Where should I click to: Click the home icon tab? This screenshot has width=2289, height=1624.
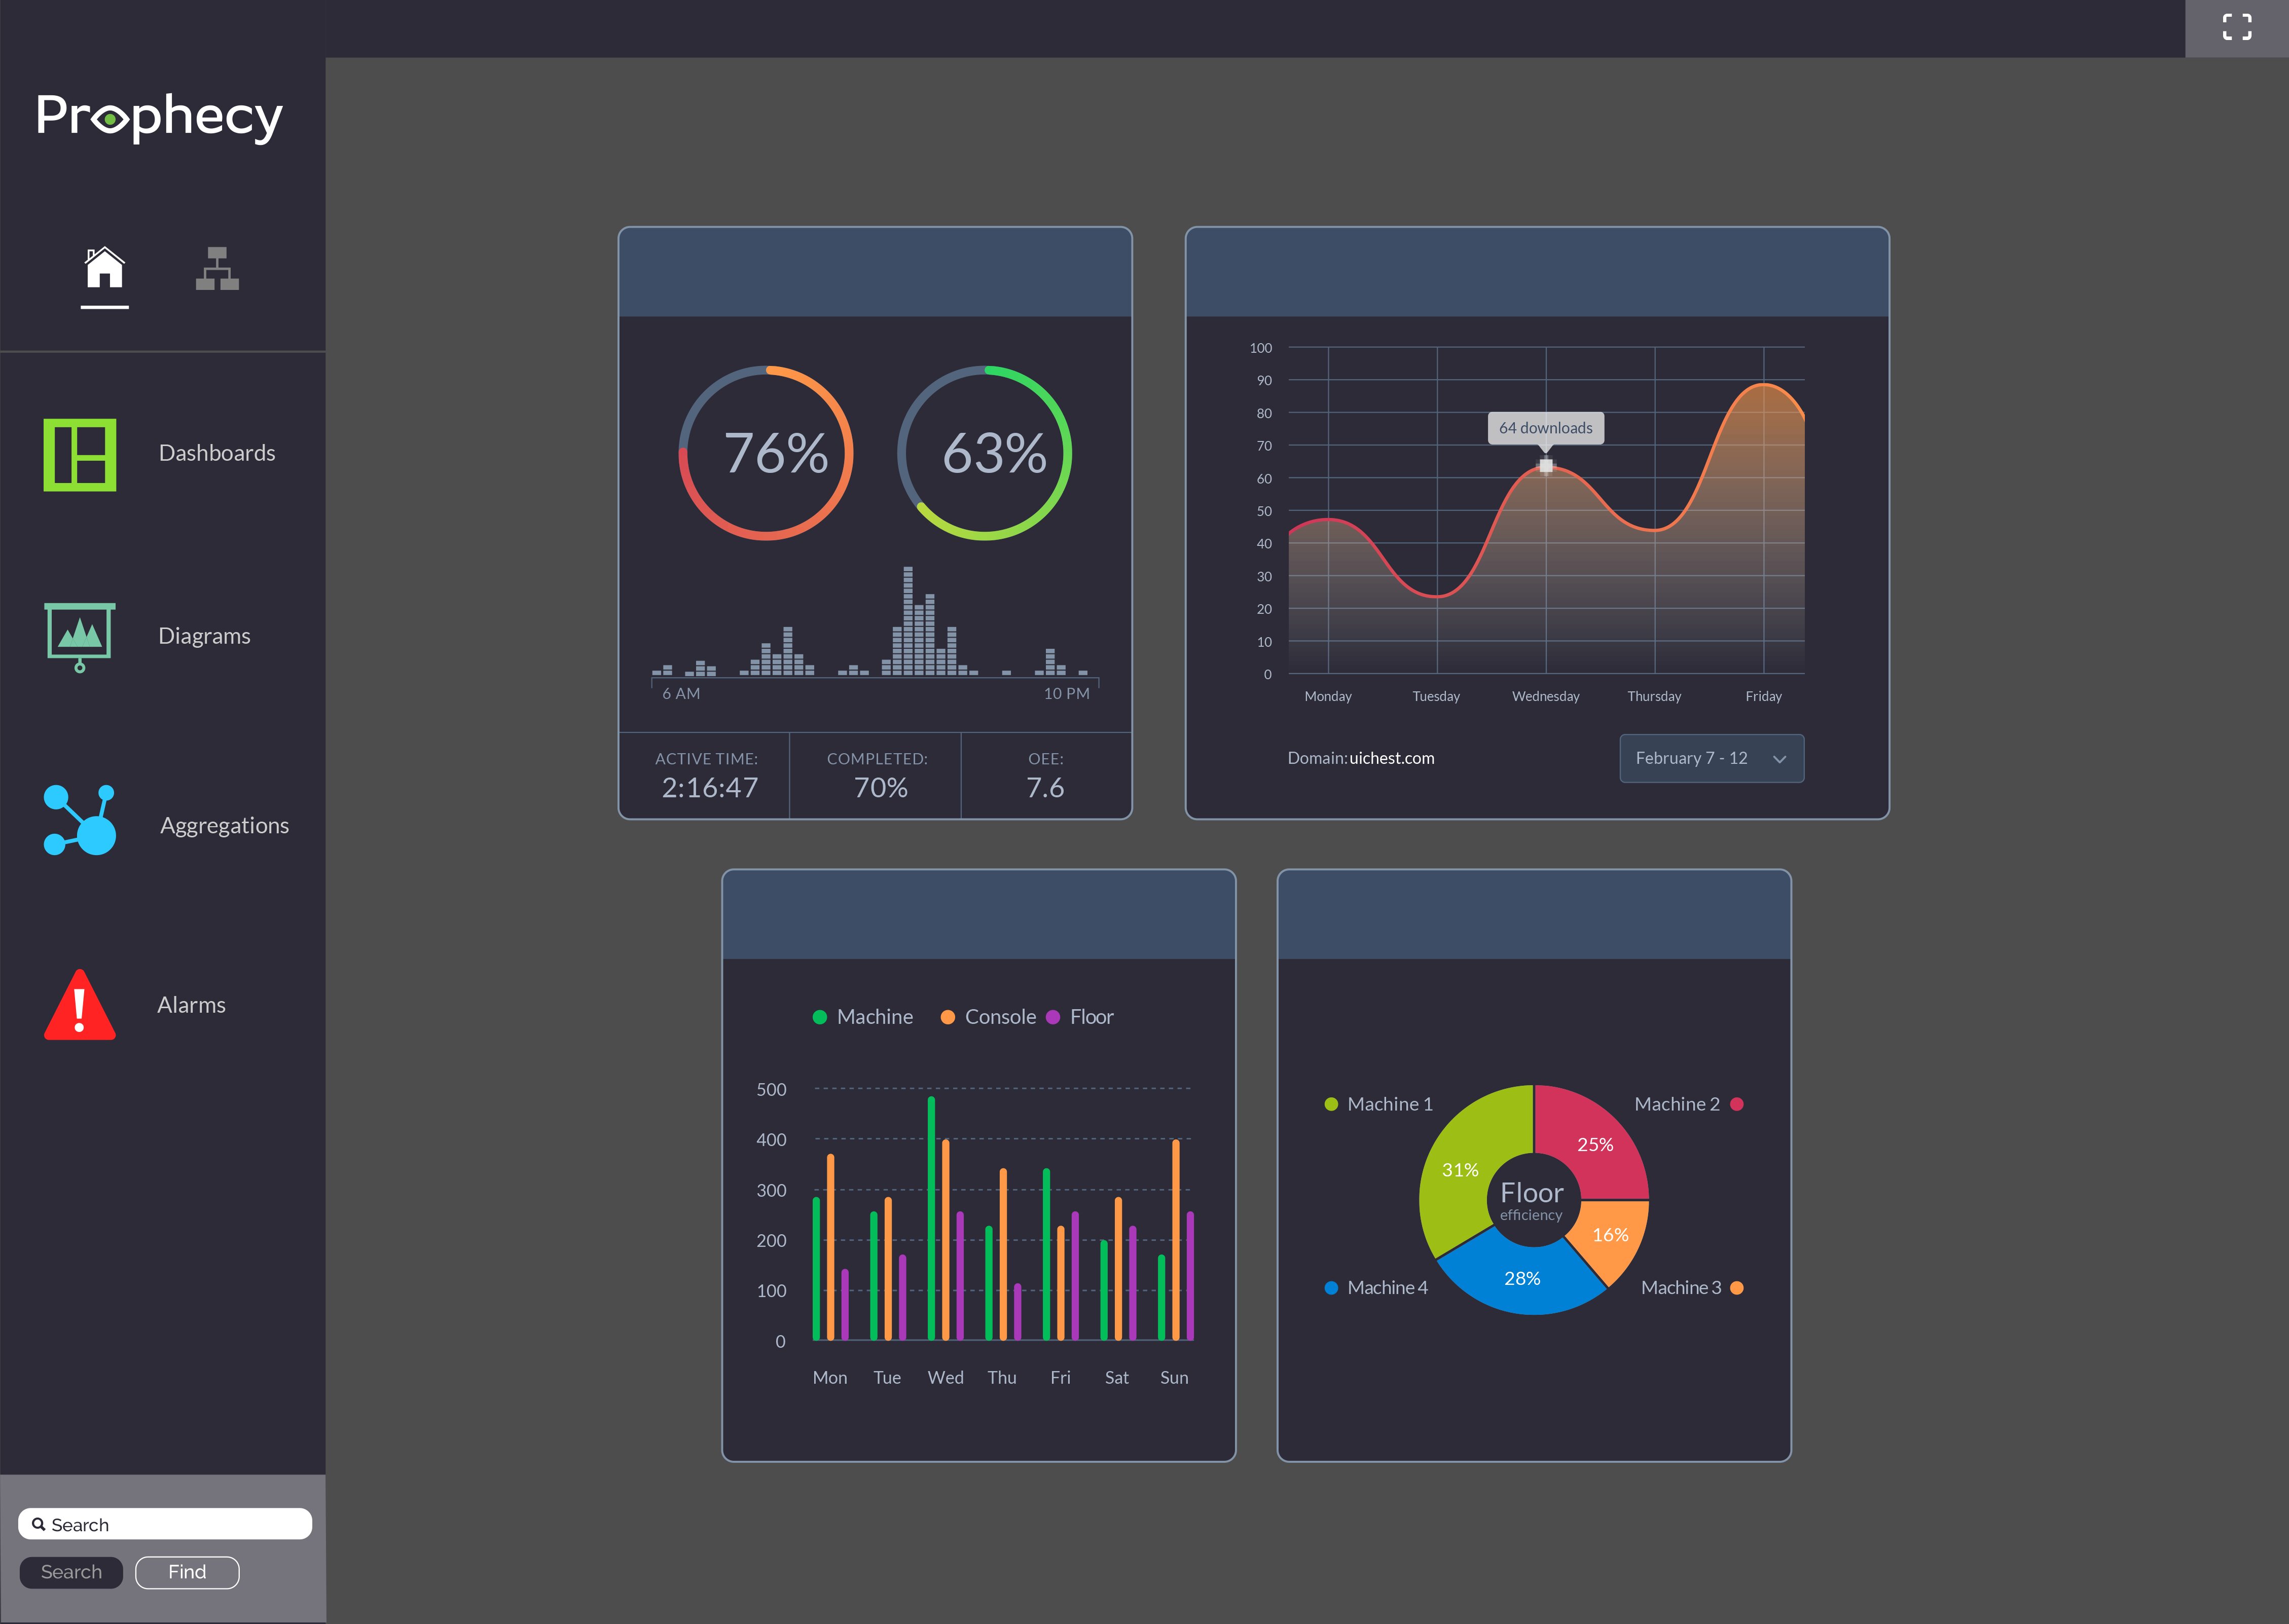pos(104,268)
